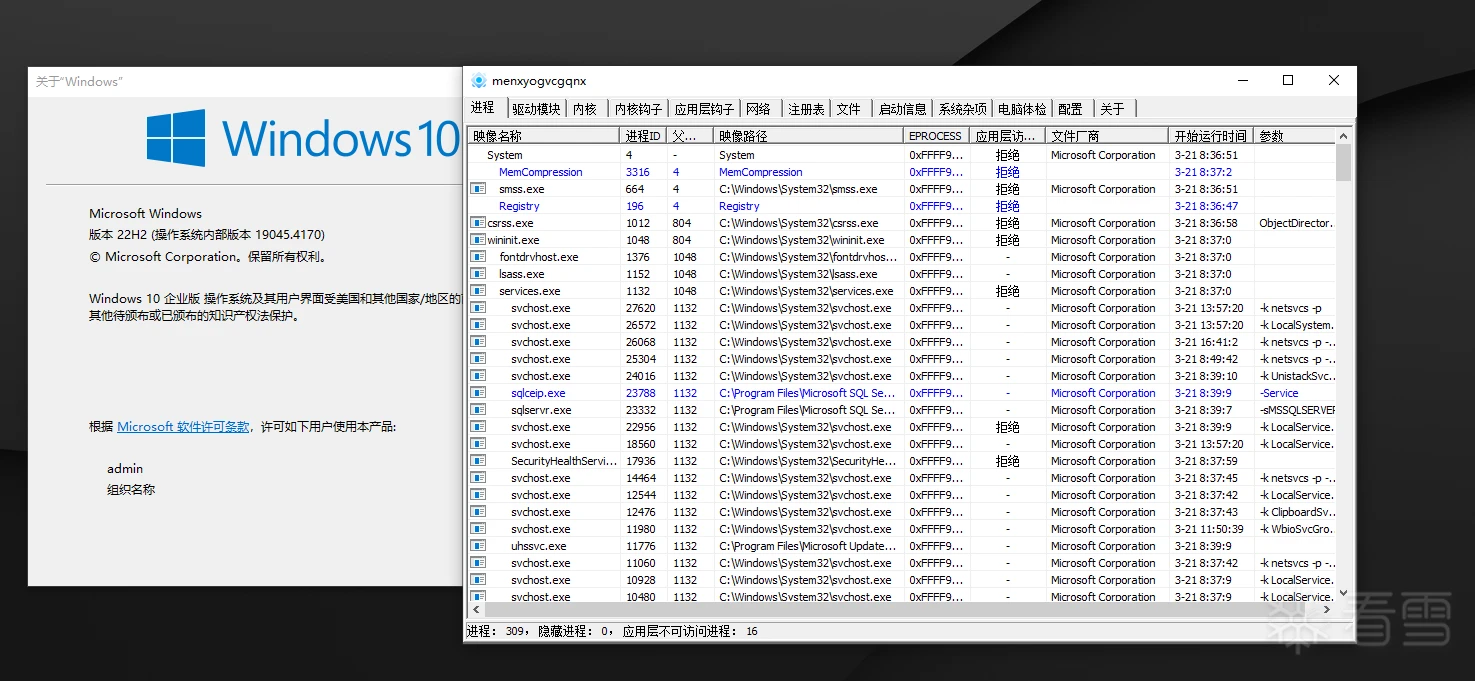Click the process icon beside sqlservr.exe
Screen dimensions: 1475x681
pyautogui.click(x=478, y=410)
